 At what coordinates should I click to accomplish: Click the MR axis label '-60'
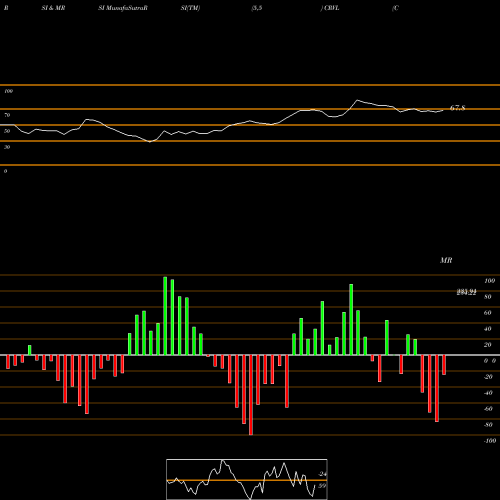tap(488, 409)
